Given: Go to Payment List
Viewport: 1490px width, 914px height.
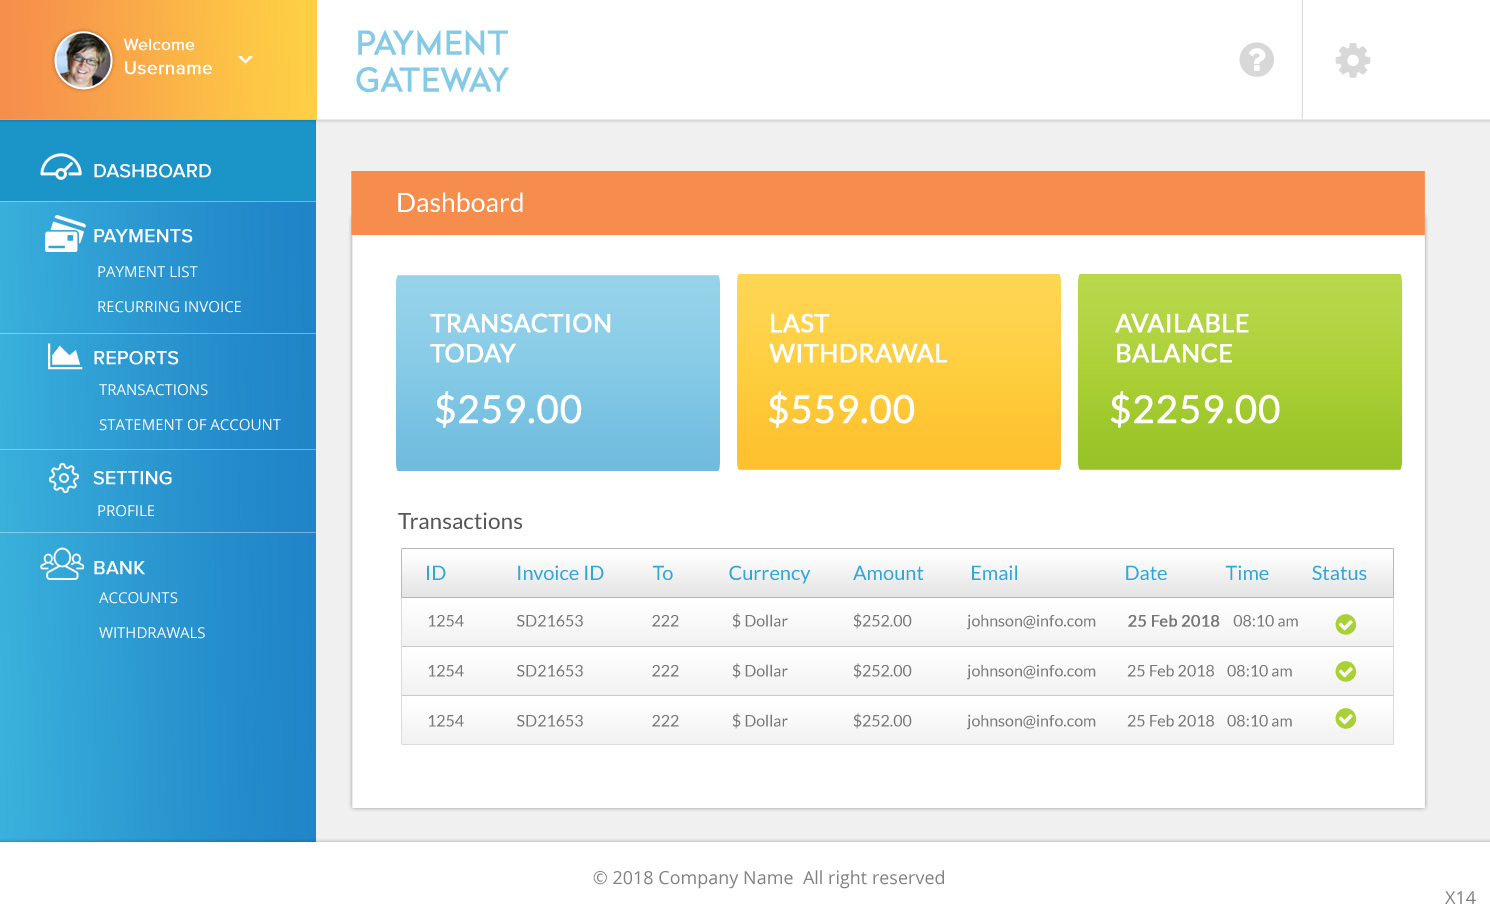Looking at the screenshot, I should pos(147,271).
